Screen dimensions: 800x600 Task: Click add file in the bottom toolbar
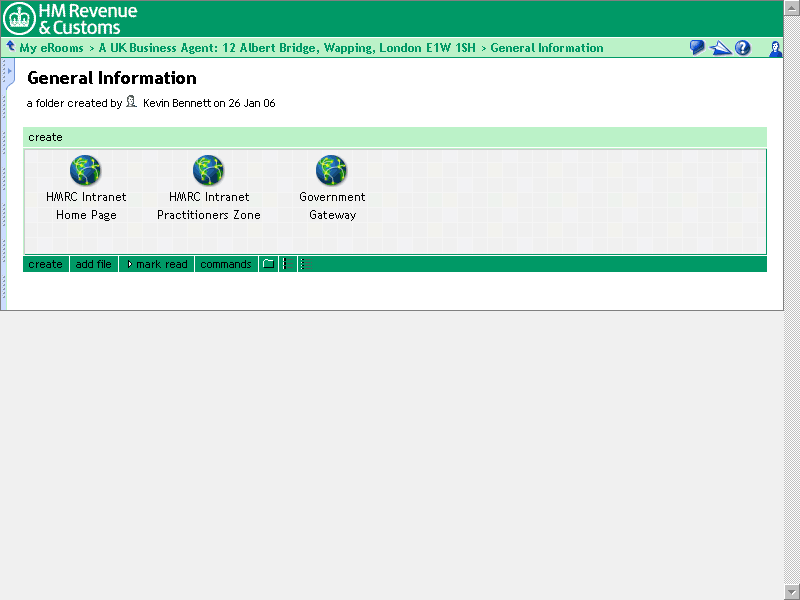tap(94, 264)
